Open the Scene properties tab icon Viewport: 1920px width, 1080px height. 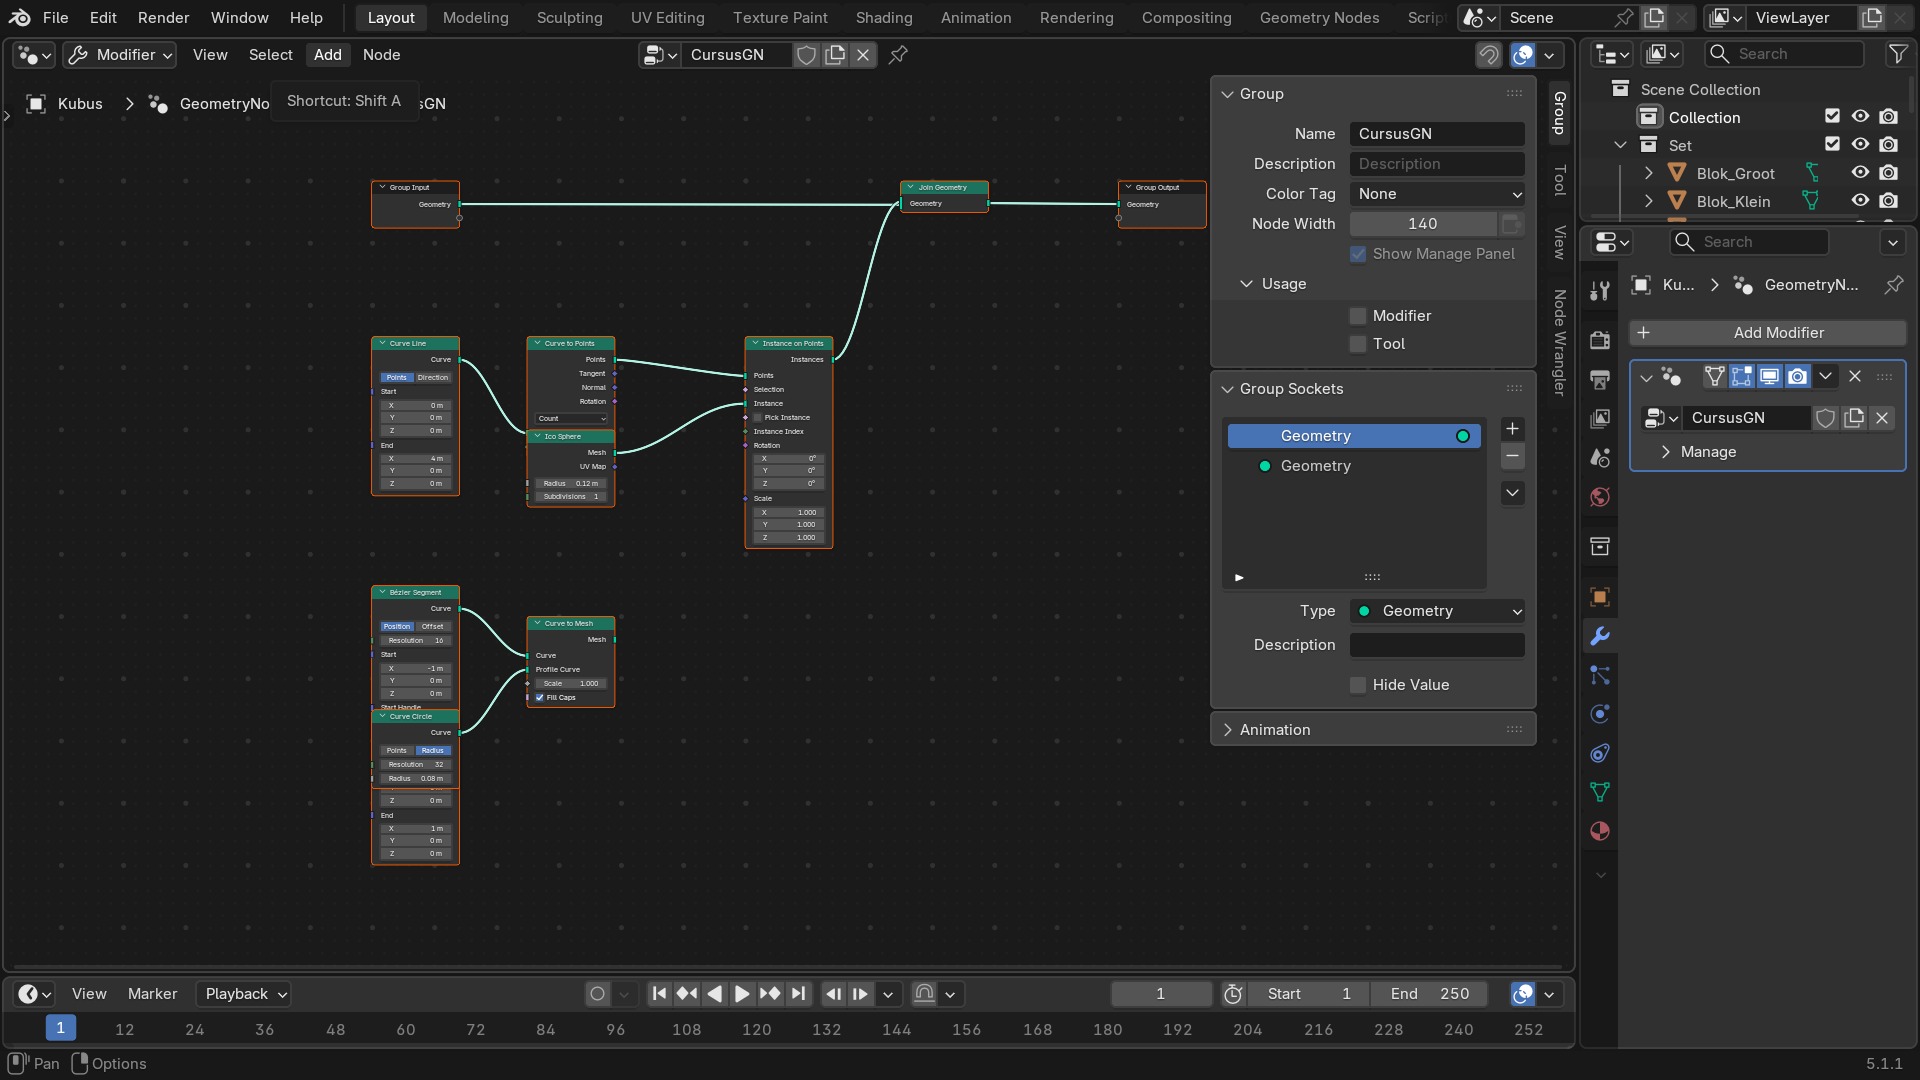click(x=1600, y=458)
